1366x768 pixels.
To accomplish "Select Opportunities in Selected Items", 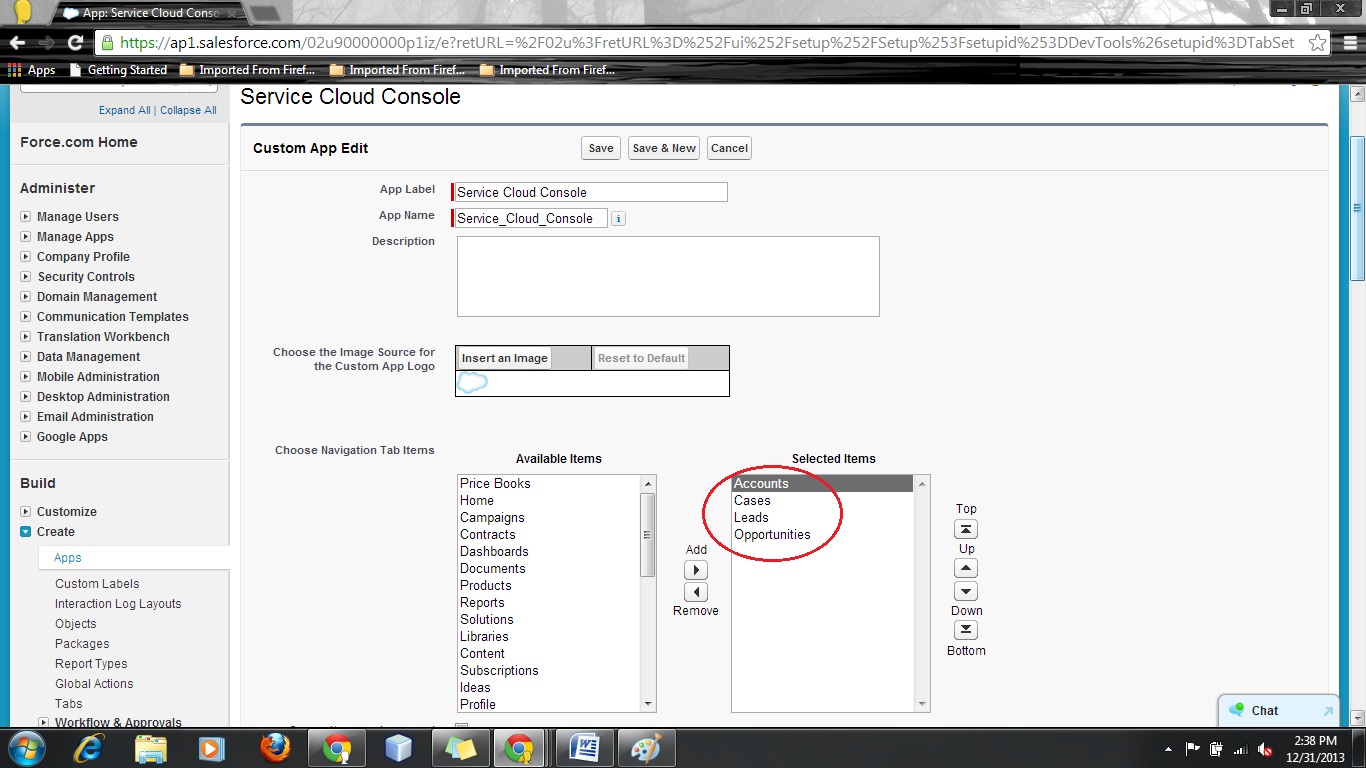I will tap(822, 535).
